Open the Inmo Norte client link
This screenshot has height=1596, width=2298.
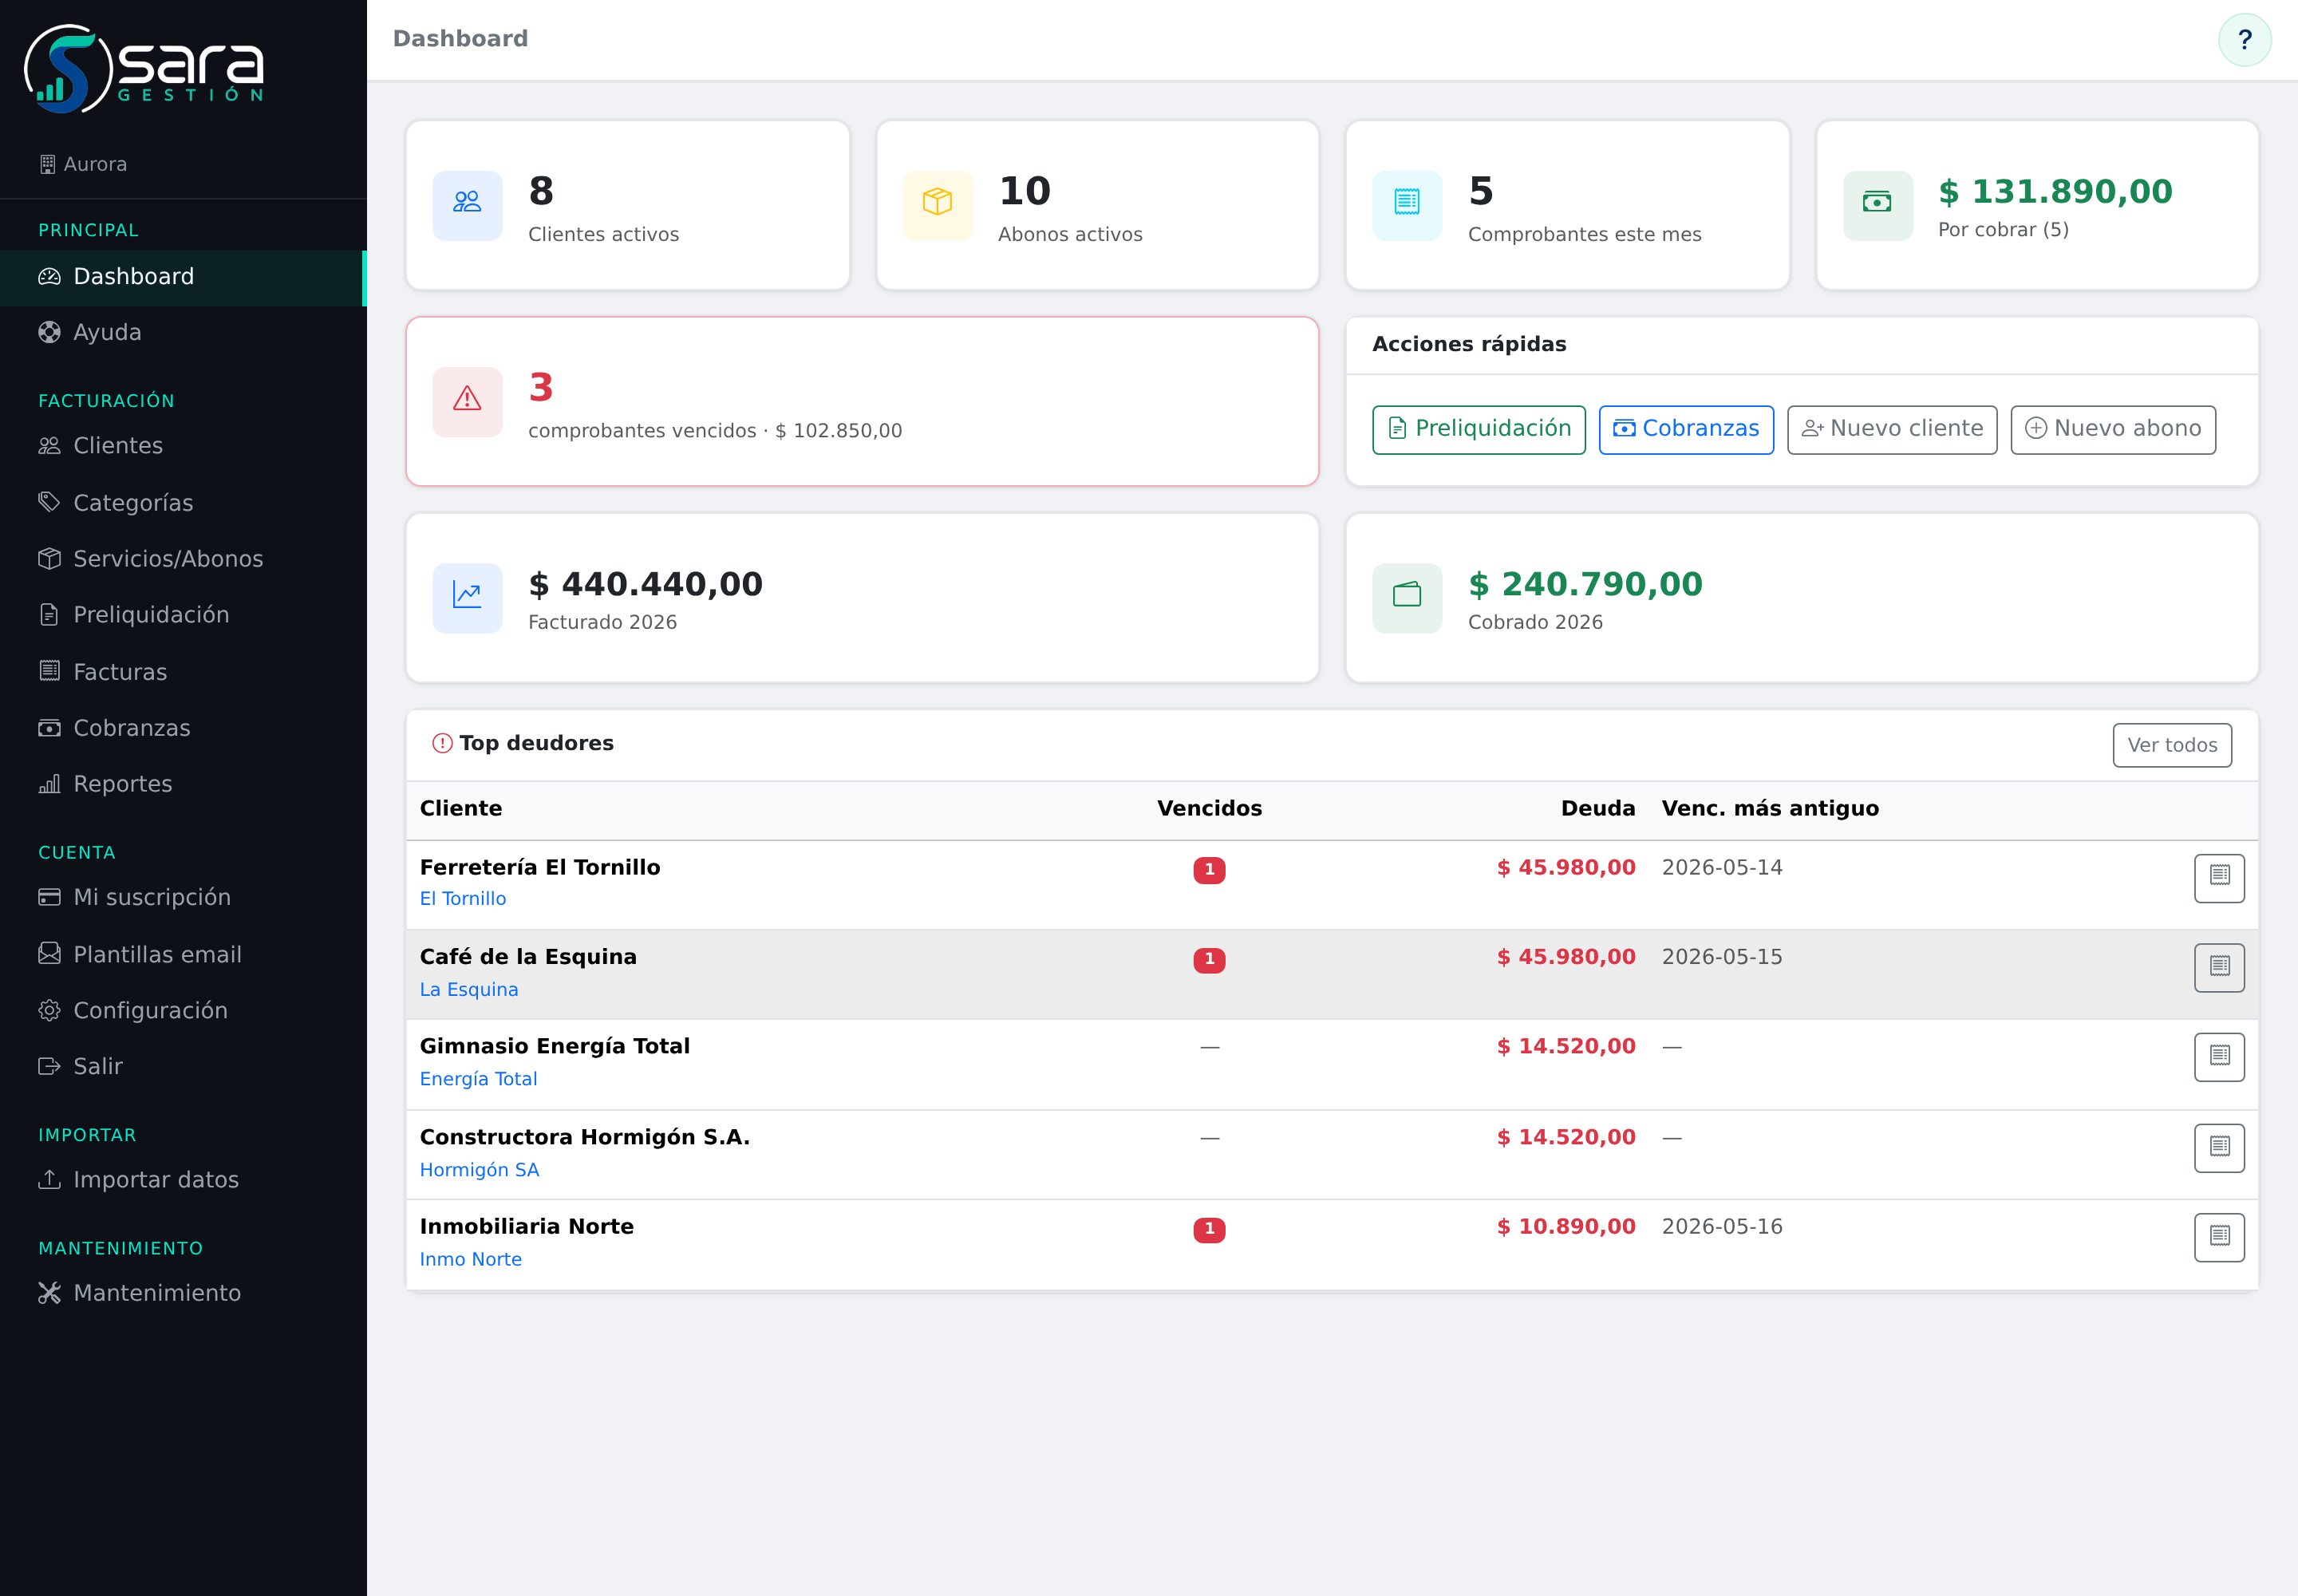[x=471, y=1260]
